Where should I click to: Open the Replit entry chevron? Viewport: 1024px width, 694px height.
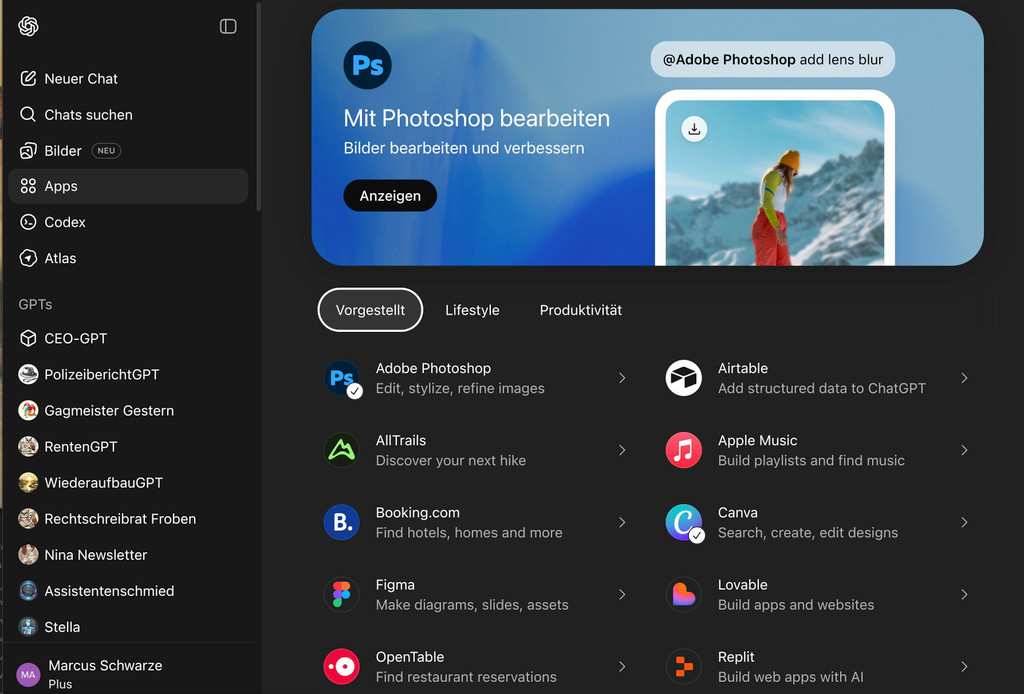[964, 667]
